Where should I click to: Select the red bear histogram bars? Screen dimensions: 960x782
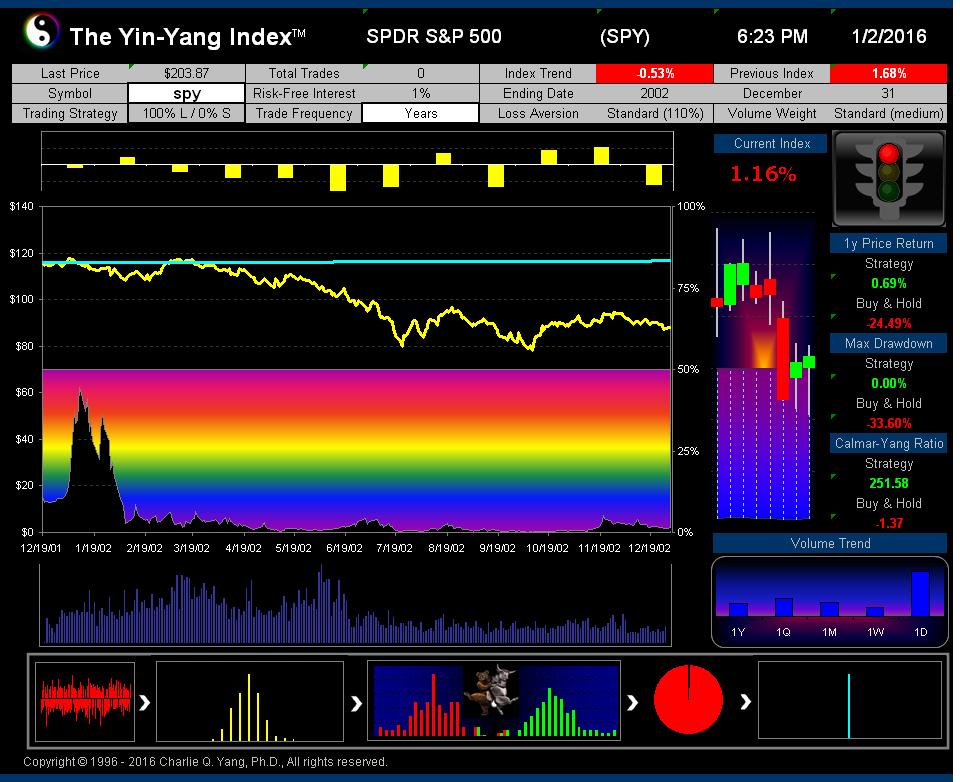click(419, 704)
